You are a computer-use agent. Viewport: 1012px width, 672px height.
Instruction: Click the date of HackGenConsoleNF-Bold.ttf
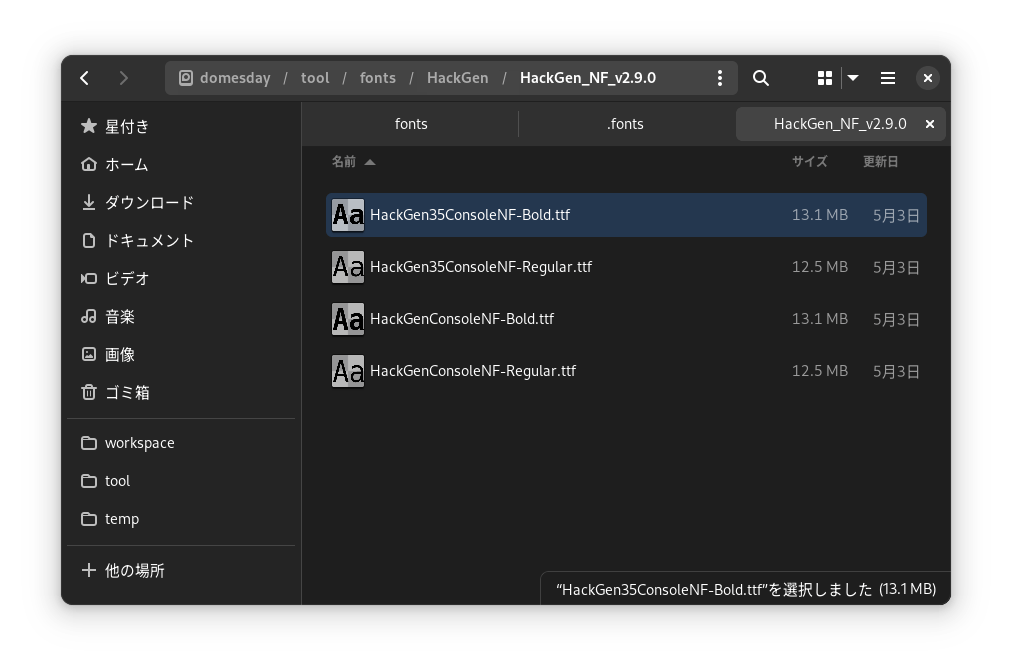pyautogui.click(x=896, y=319)
